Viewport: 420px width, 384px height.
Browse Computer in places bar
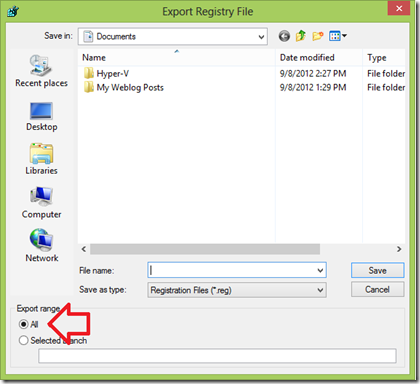tap(41, 203)
